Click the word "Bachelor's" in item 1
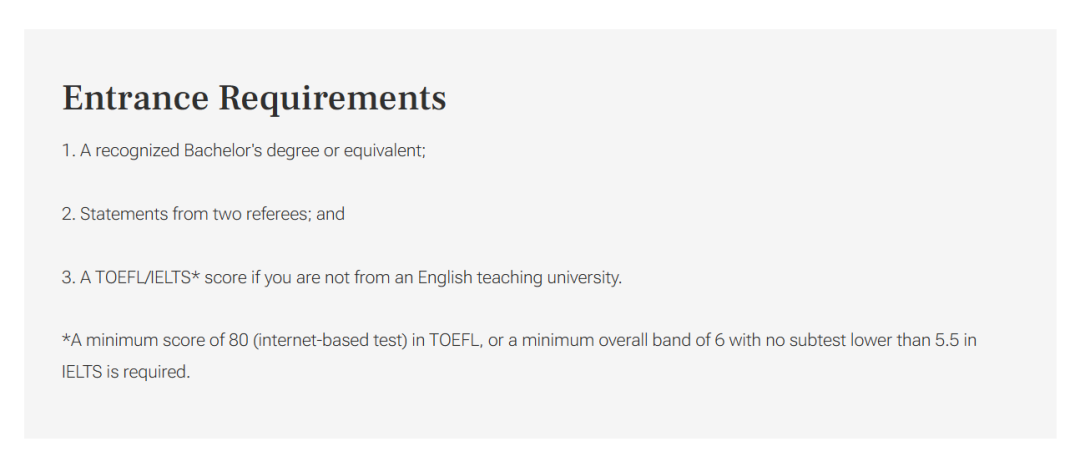This screenshot has width=1080, height=452. (222, 151)
